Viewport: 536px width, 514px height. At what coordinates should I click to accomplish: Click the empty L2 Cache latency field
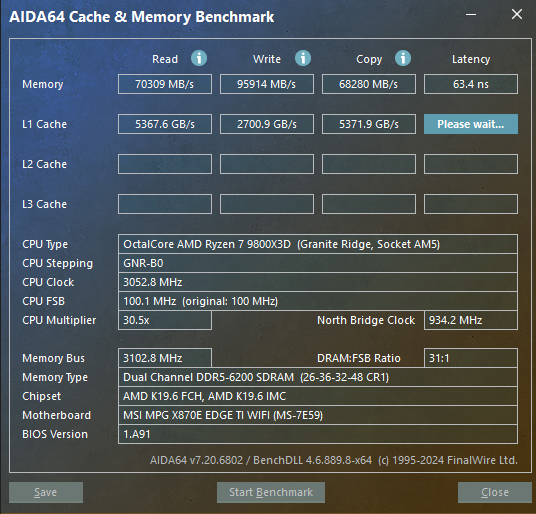point(471,164)
